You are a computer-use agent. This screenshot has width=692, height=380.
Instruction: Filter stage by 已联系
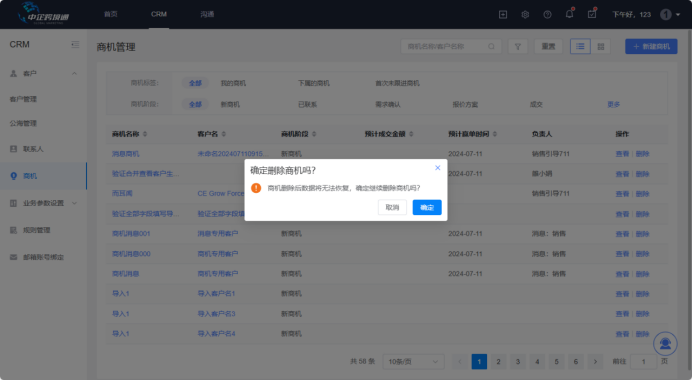click(307, 104)
